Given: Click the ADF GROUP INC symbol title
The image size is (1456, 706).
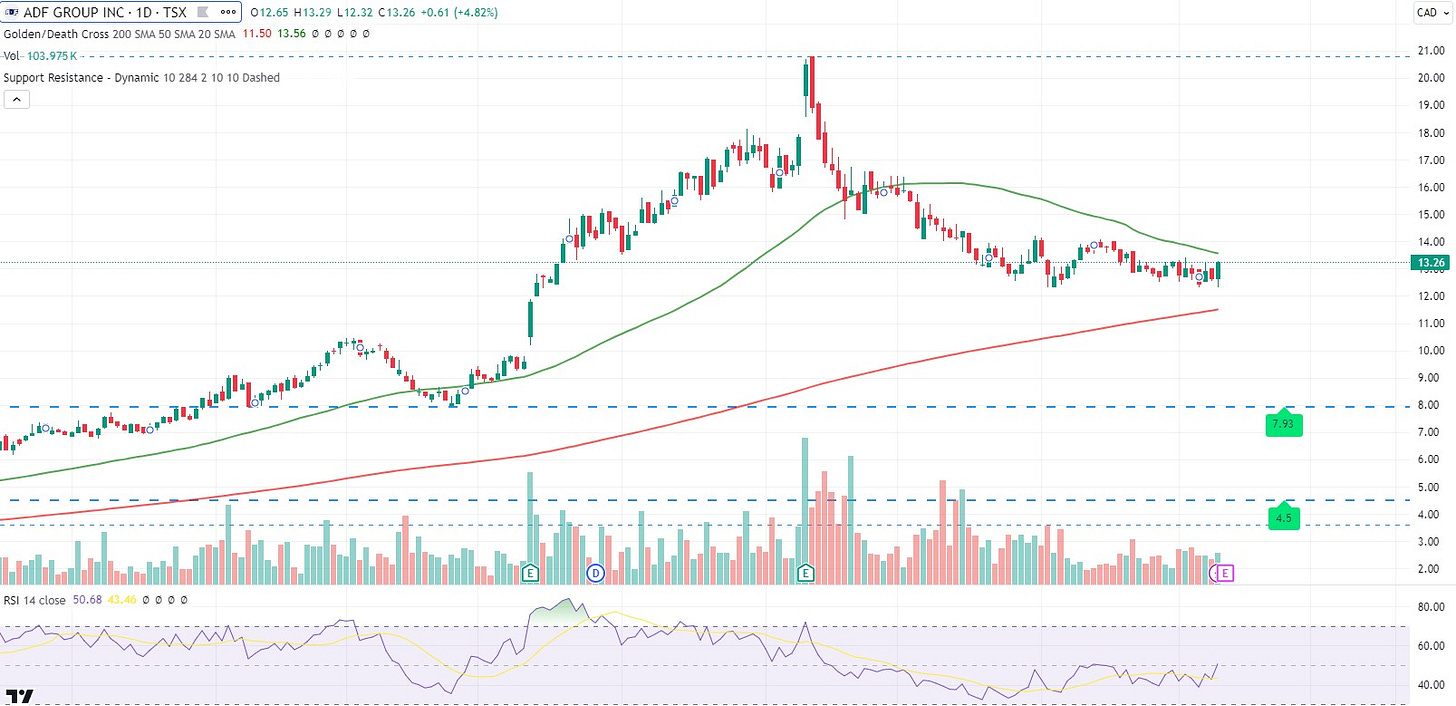Looking at the screenshot, I should 73,12.
